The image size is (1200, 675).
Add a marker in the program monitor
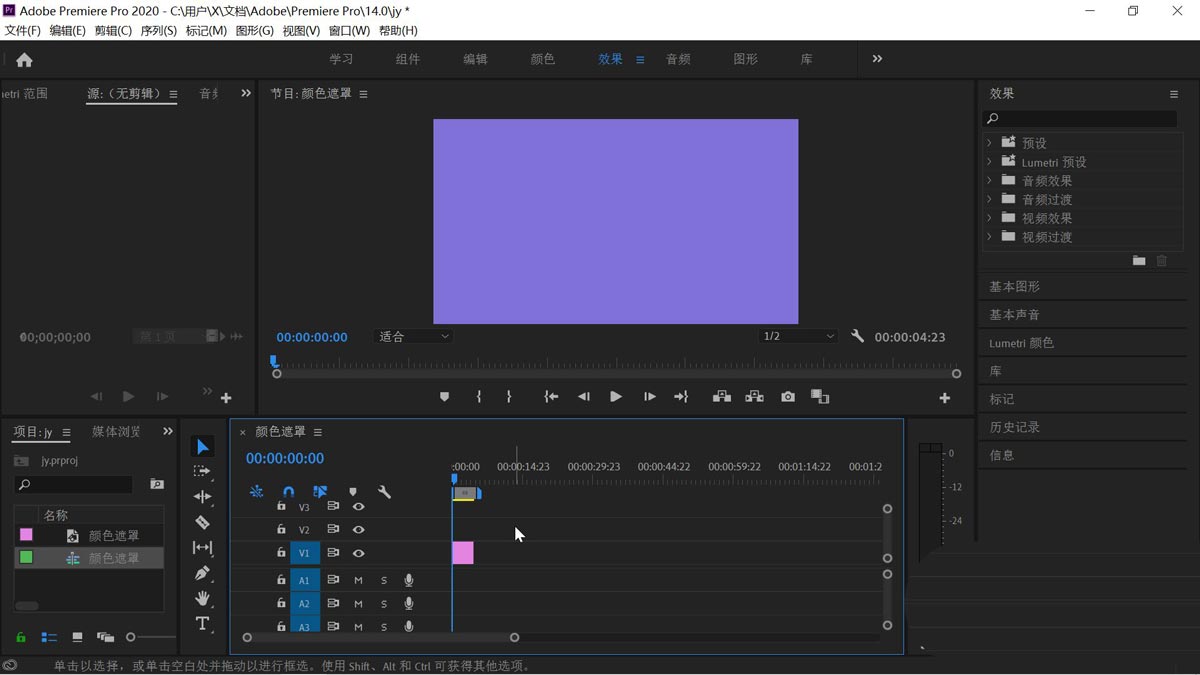click(x=444, y=396)
